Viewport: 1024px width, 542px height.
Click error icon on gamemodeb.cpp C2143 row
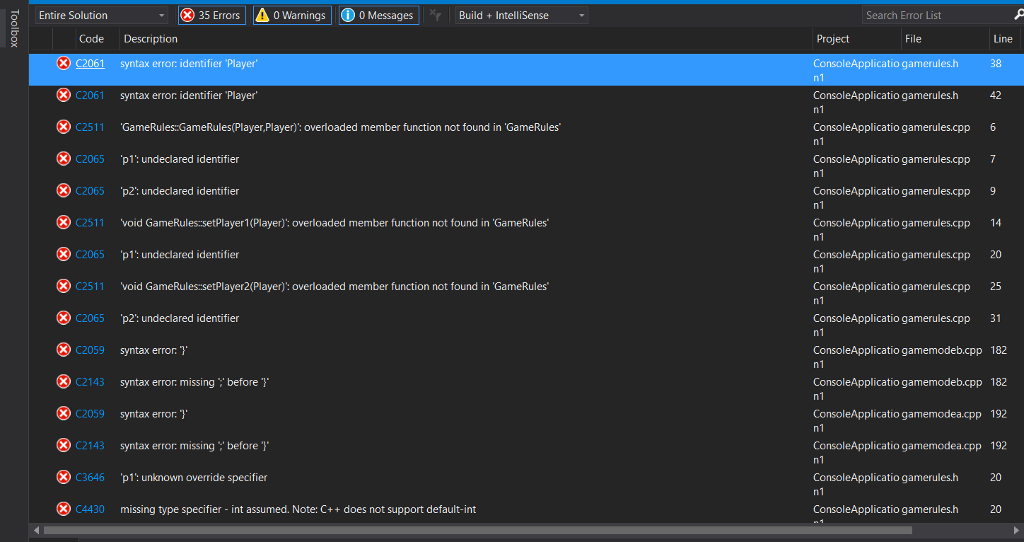pyautogui.click(x=63, y=382)
